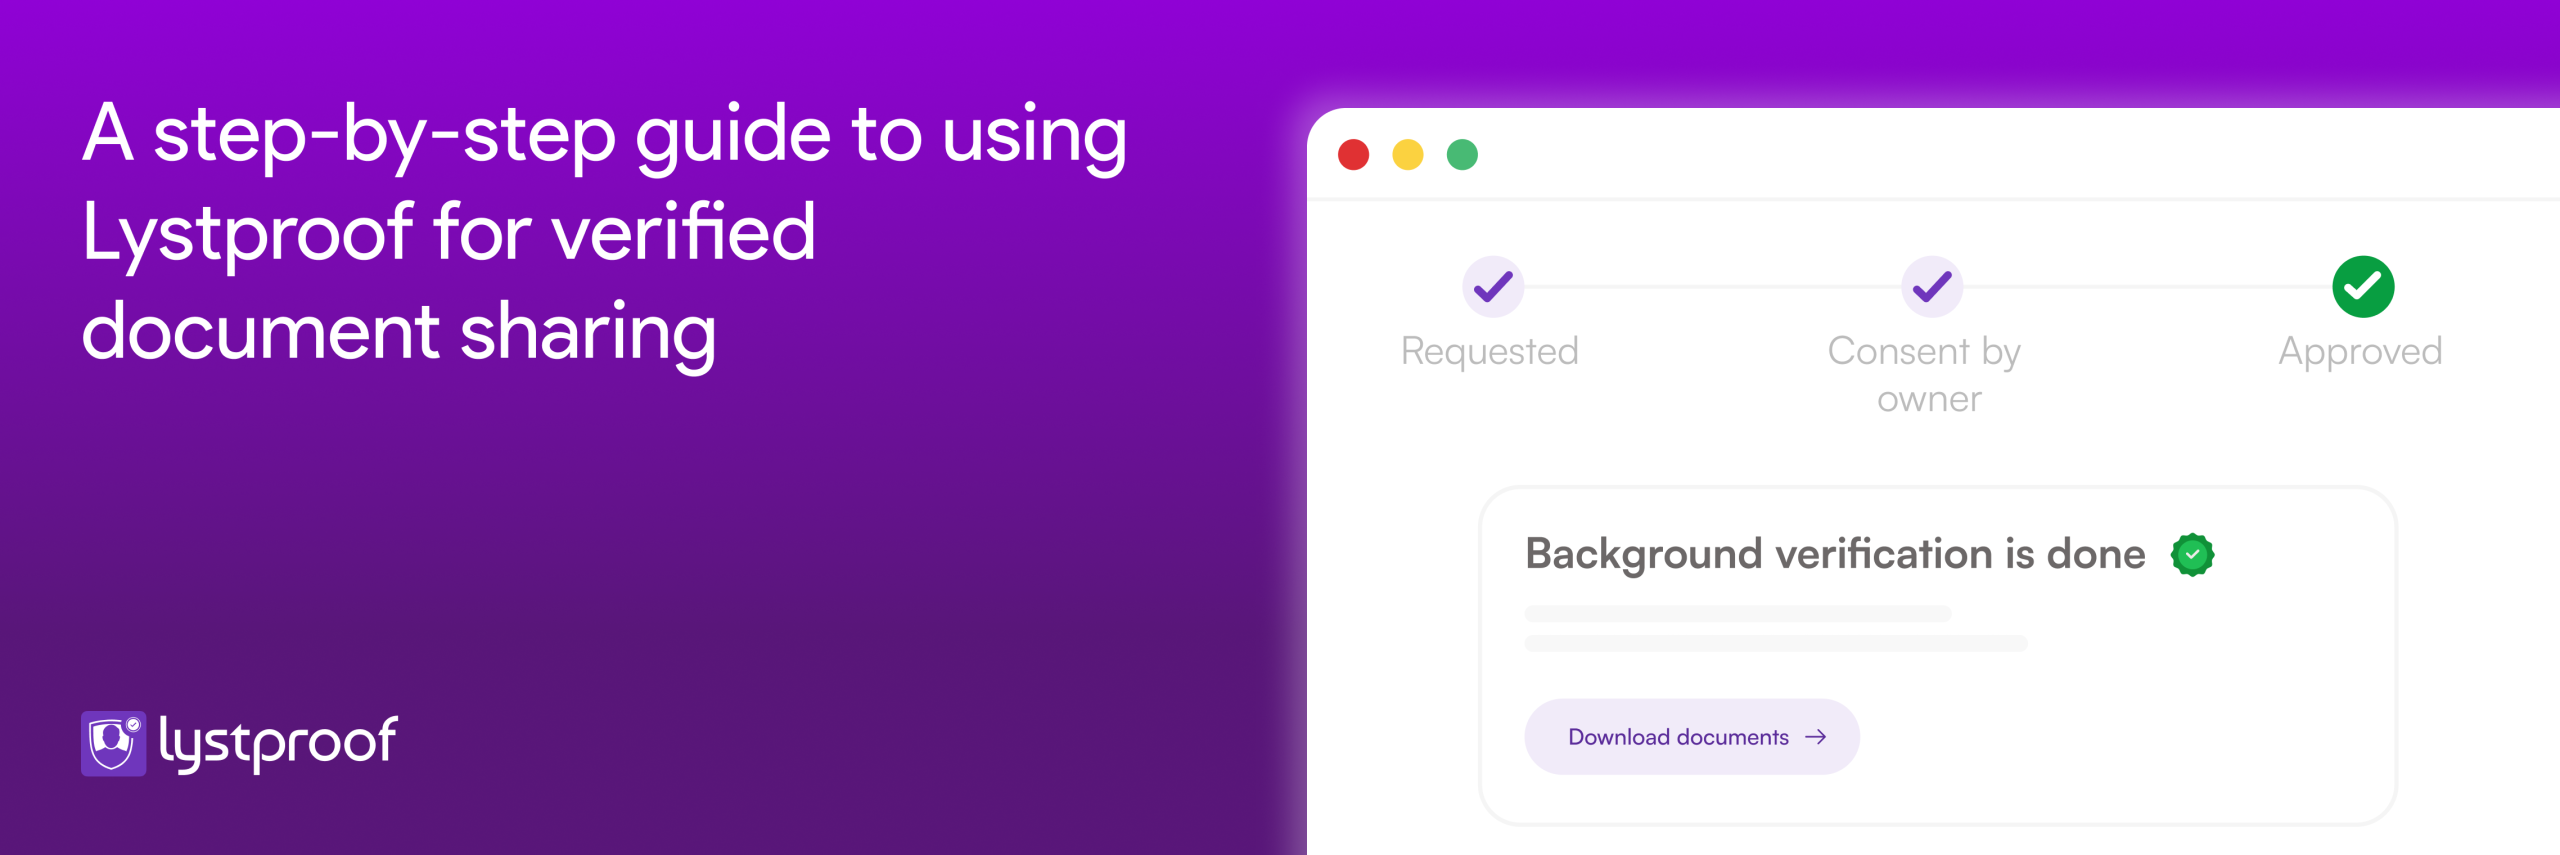Image resolution: width=2560 pixels, height=855 pixels.
Task: Click the red window dot
Action: [x=1353, y=155]
